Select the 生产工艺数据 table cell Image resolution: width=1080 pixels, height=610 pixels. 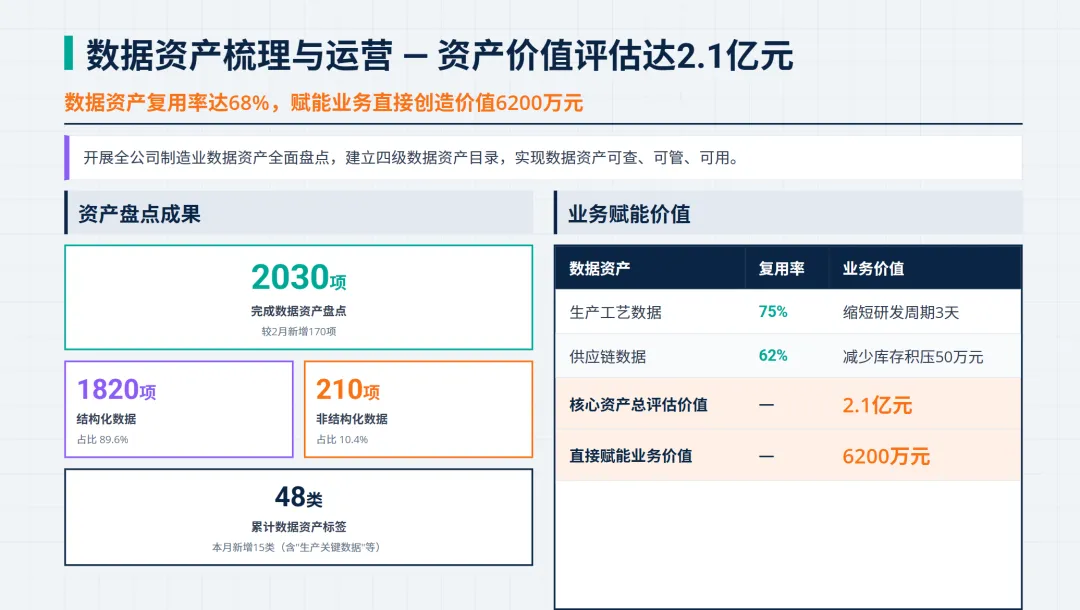pos(615,313)
